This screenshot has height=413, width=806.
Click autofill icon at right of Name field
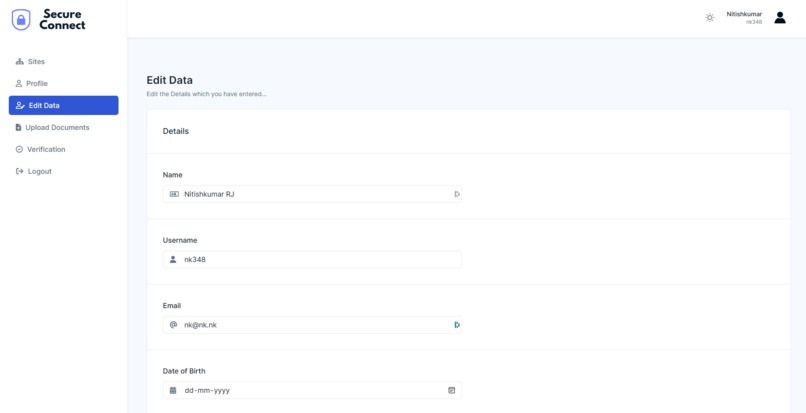click(457, 194)
